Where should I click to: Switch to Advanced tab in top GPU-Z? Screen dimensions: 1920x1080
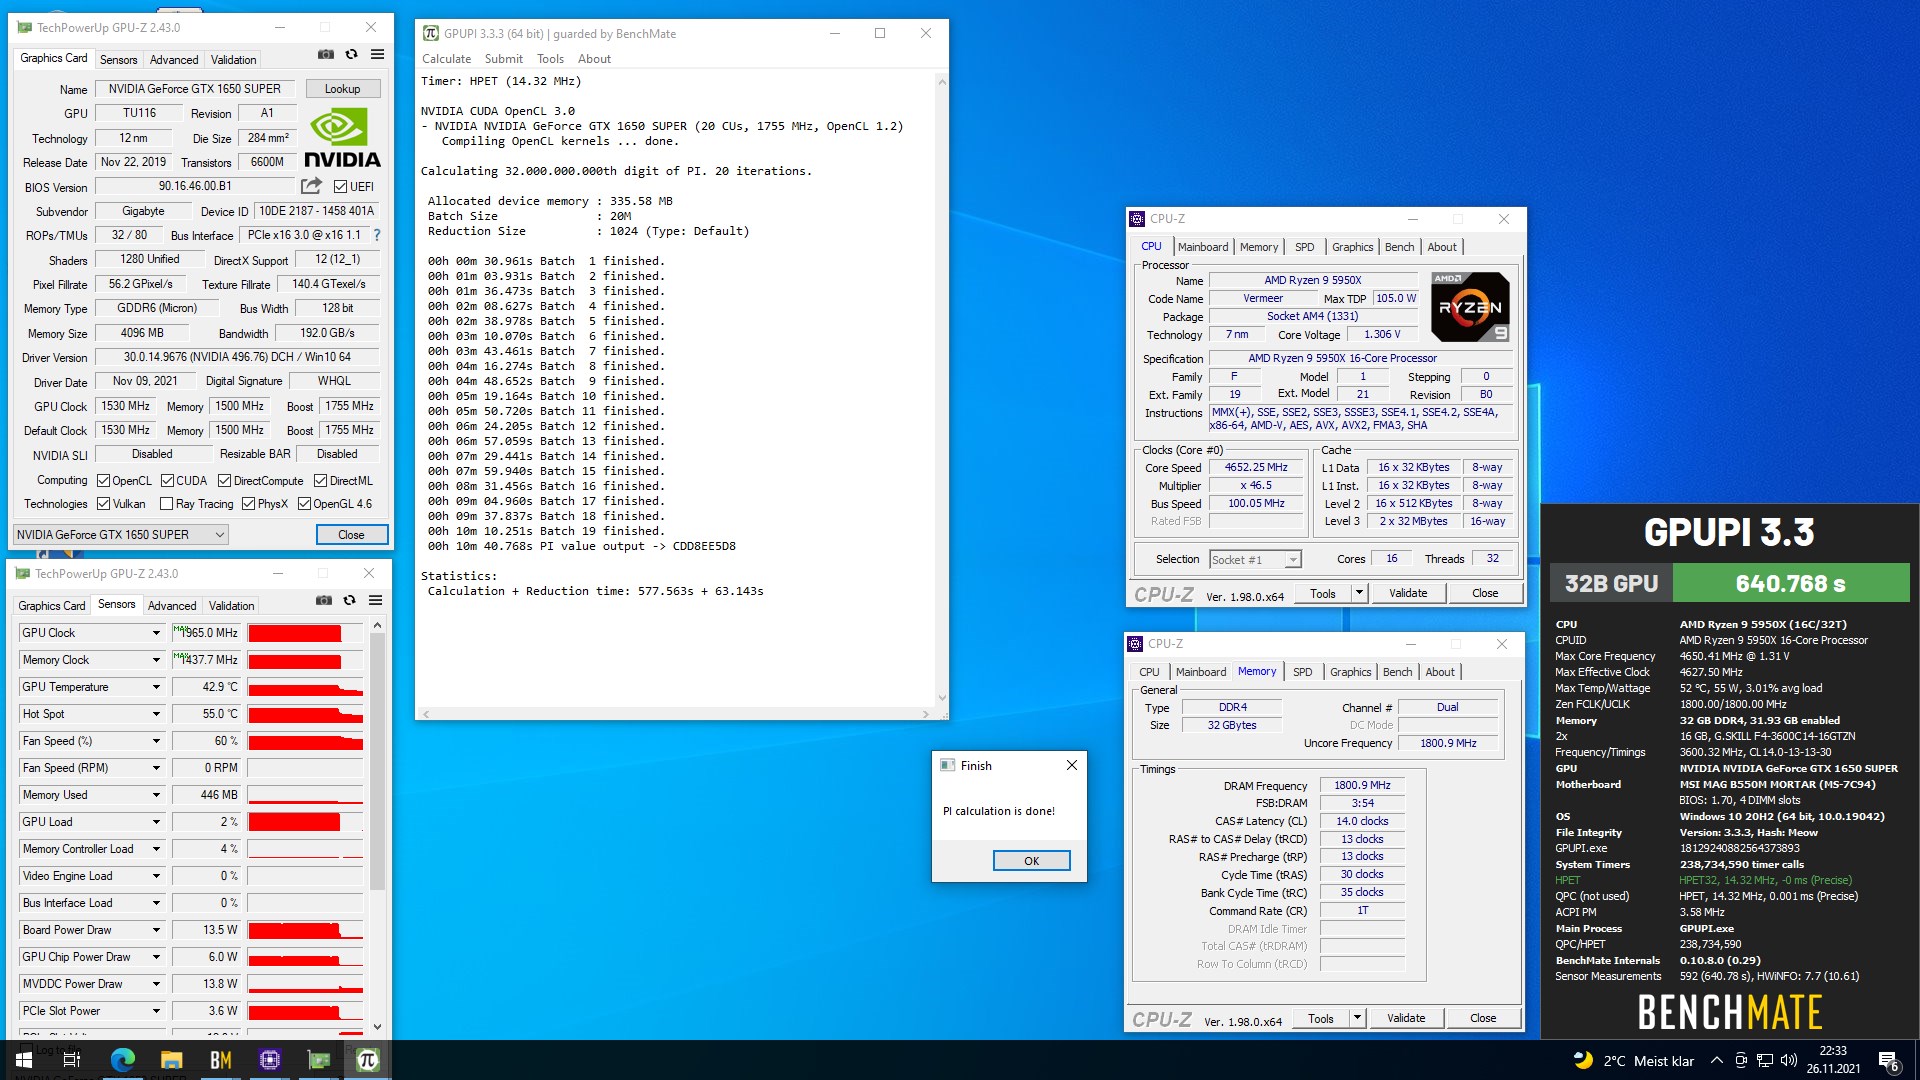point(174,60)
